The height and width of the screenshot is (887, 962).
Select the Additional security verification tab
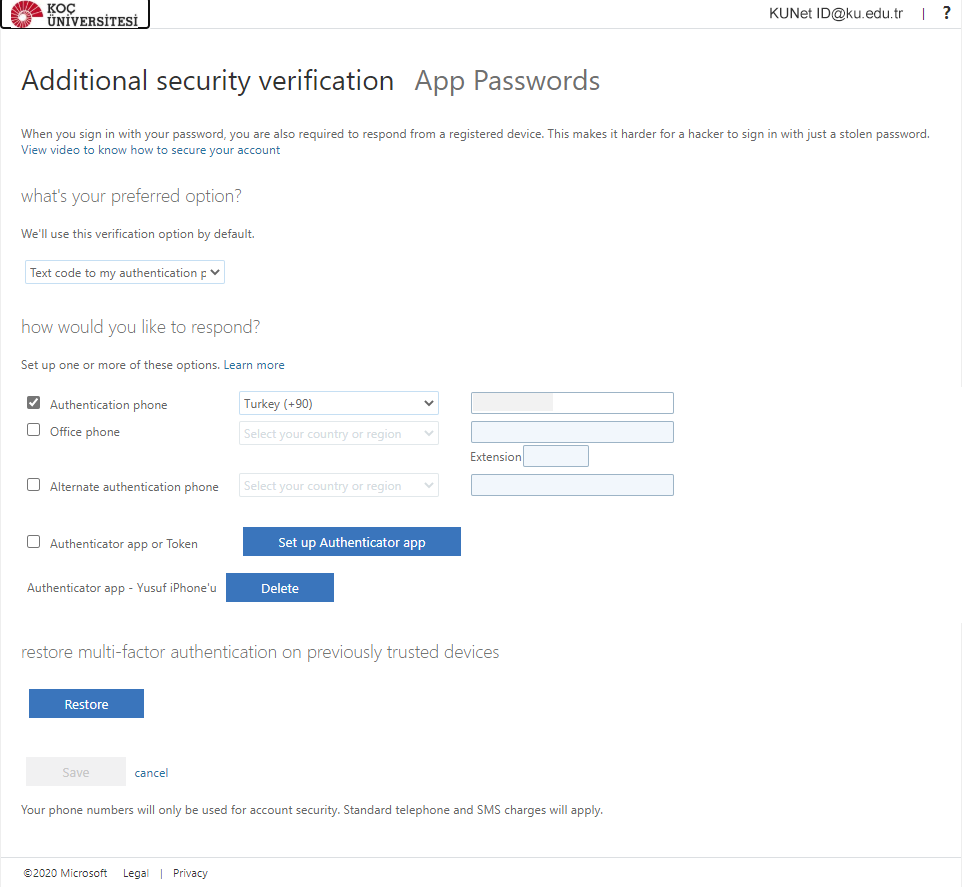tap(207, 81)
